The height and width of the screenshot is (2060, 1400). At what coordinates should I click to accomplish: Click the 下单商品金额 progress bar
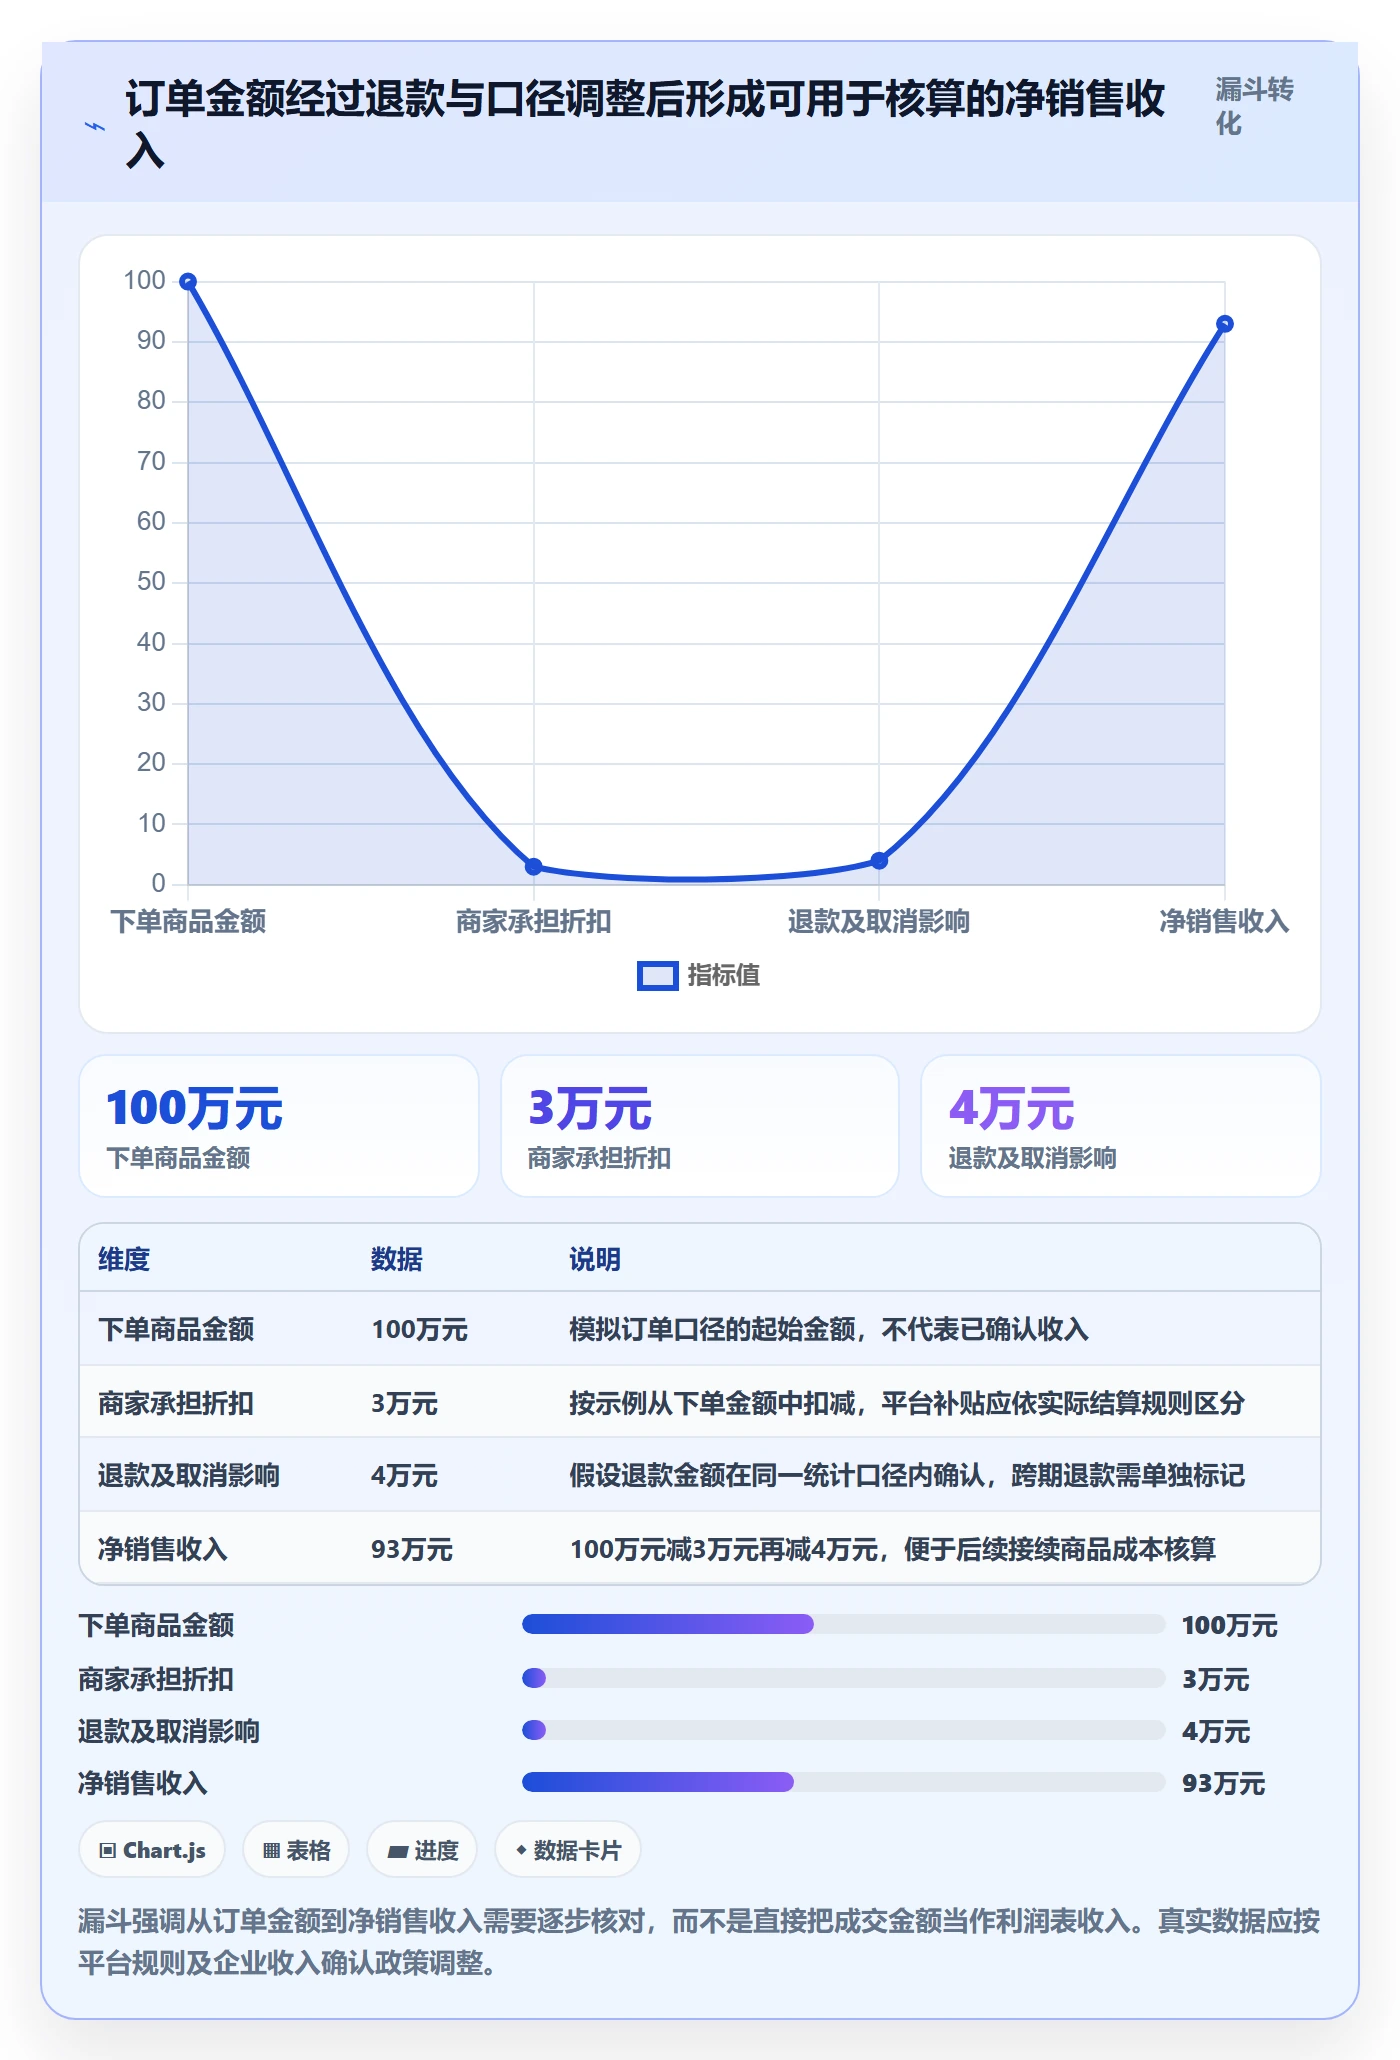click(x=843, y=1624)
